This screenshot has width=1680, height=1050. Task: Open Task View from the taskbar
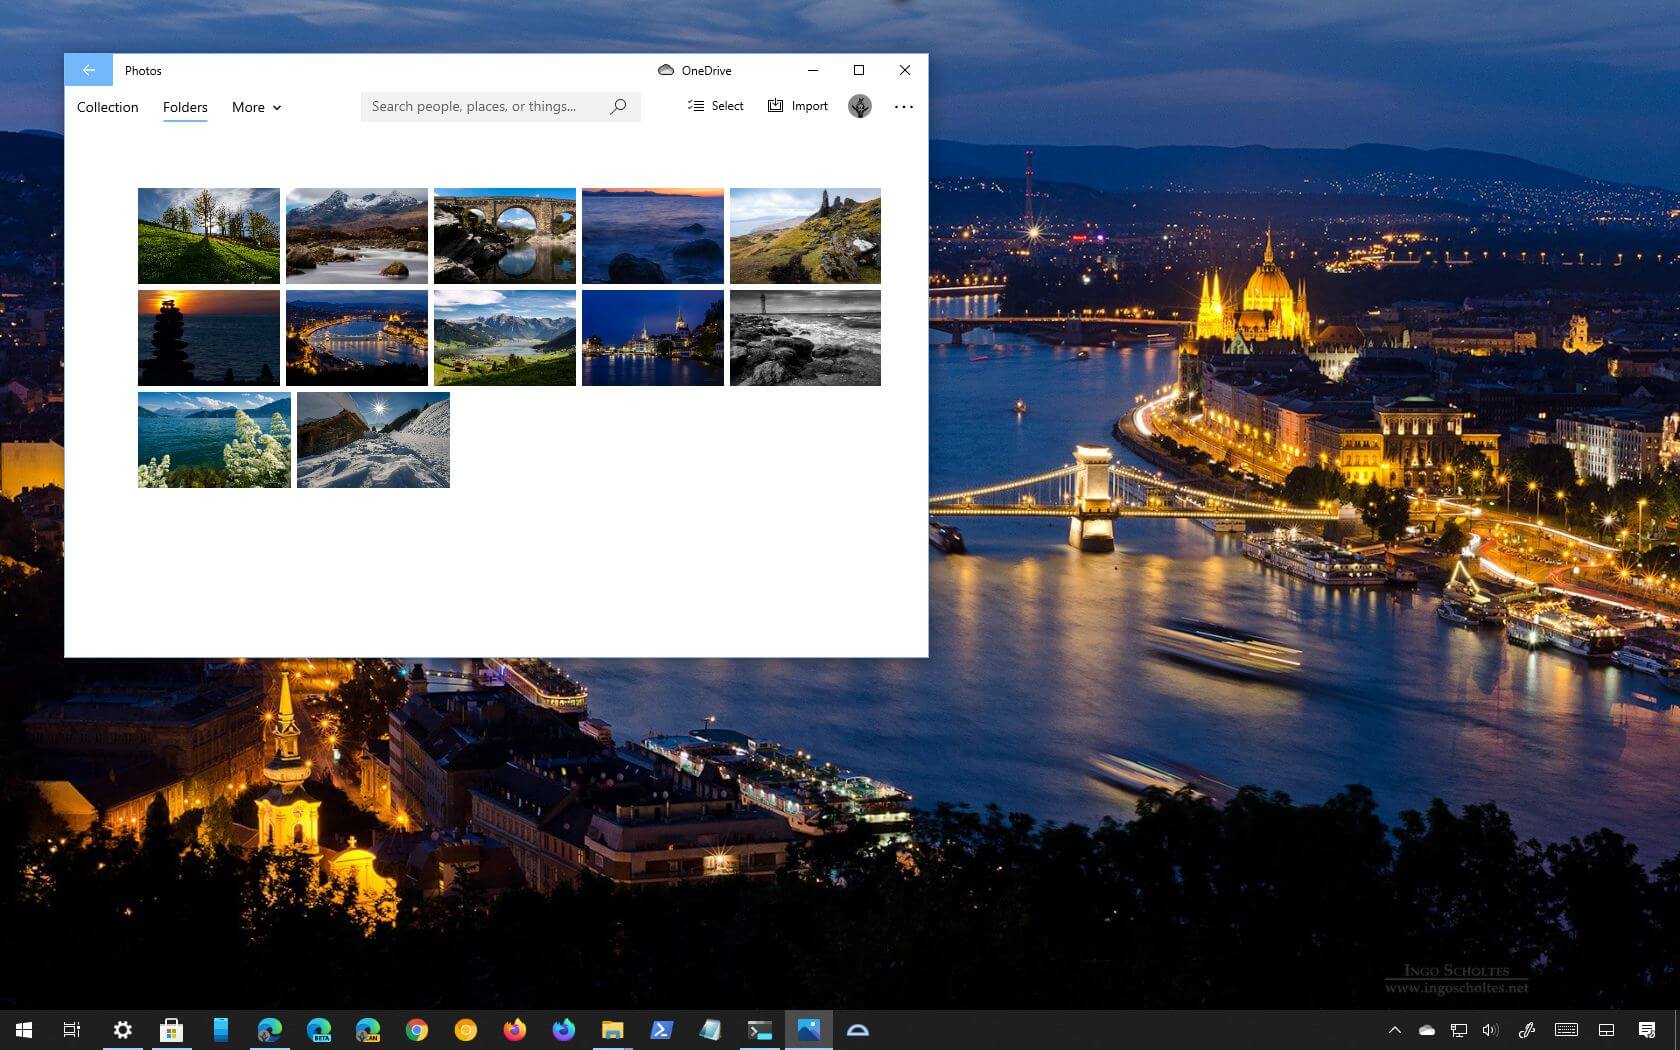(71, 1030)
